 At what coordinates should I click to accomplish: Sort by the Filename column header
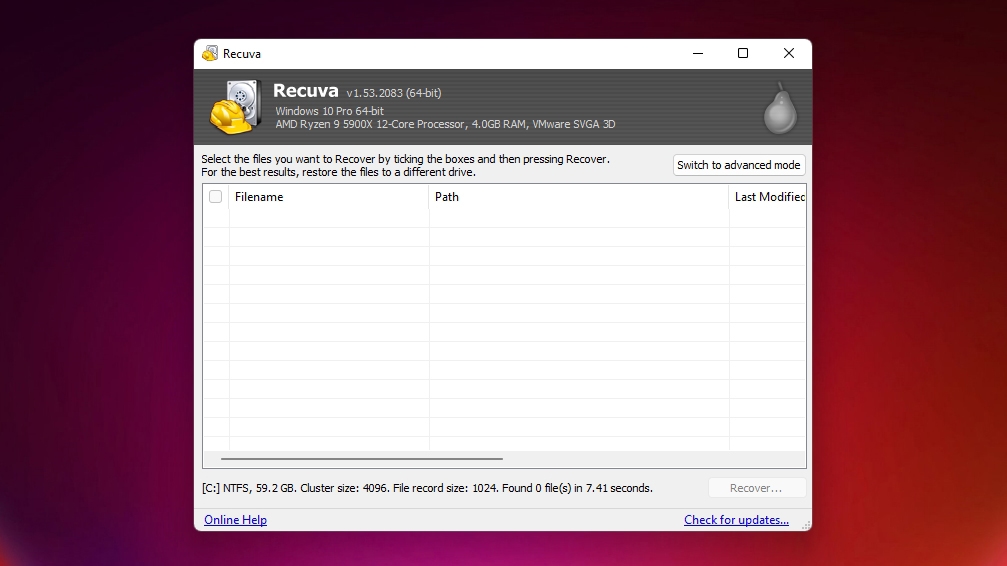tap(328, 197)
